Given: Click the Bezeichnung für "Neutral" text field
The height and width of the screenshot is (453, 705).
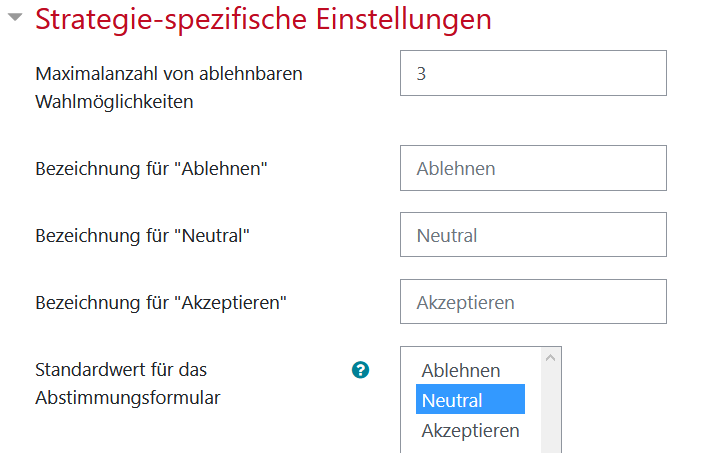Looking at the screenshot, I should click(x=533, y=235).
